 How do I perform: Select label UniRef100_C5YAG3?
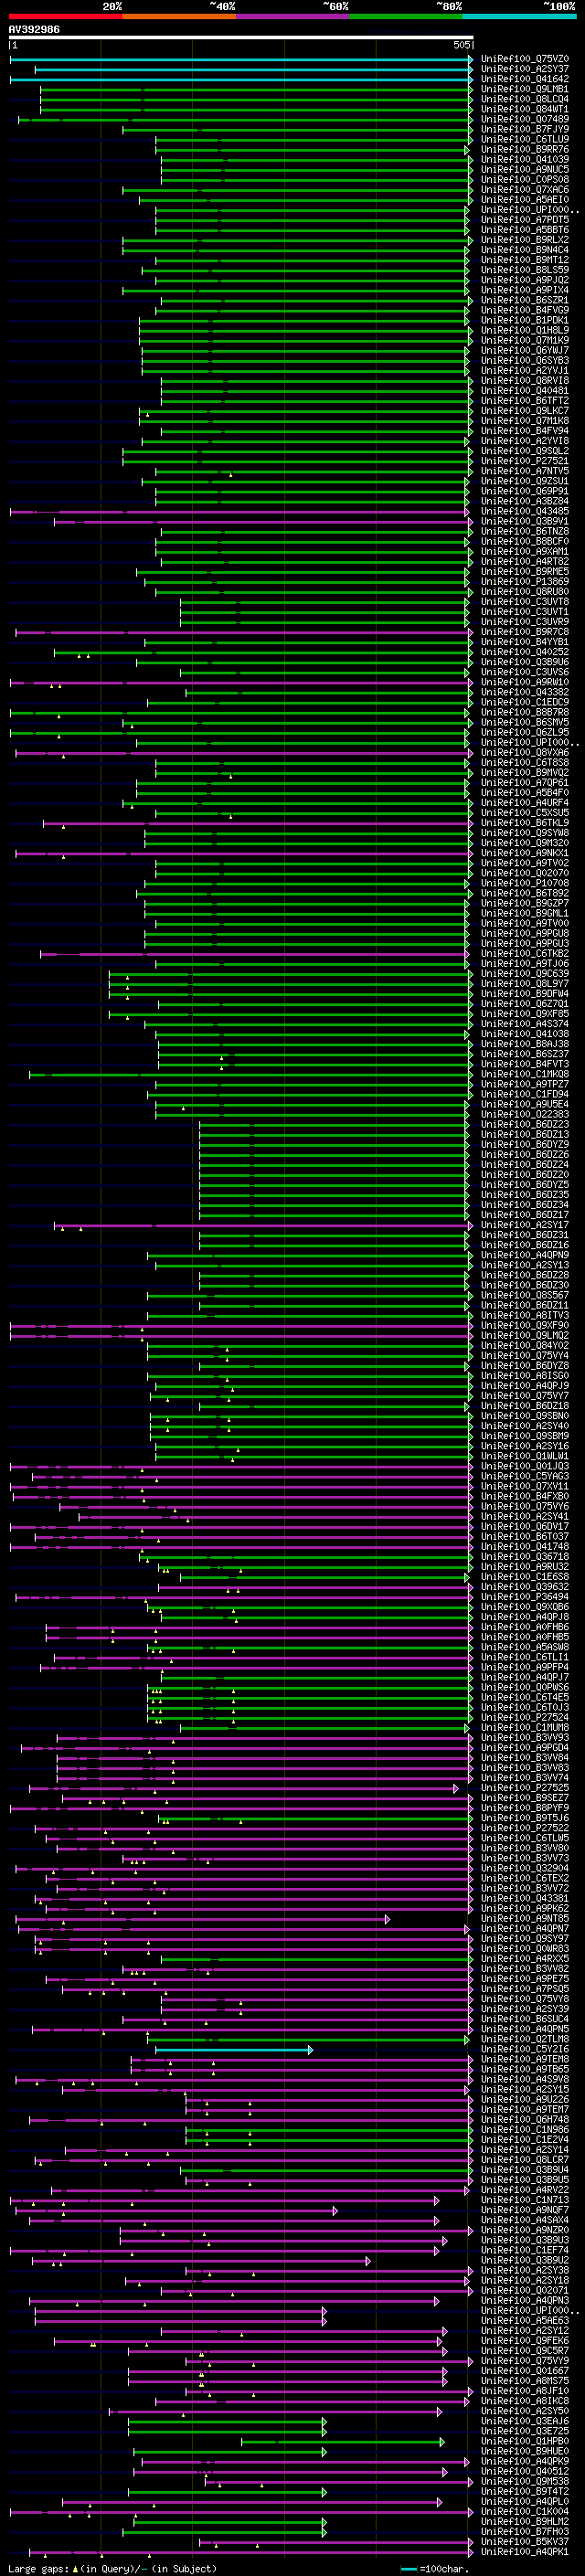[x=525, y=1476]
